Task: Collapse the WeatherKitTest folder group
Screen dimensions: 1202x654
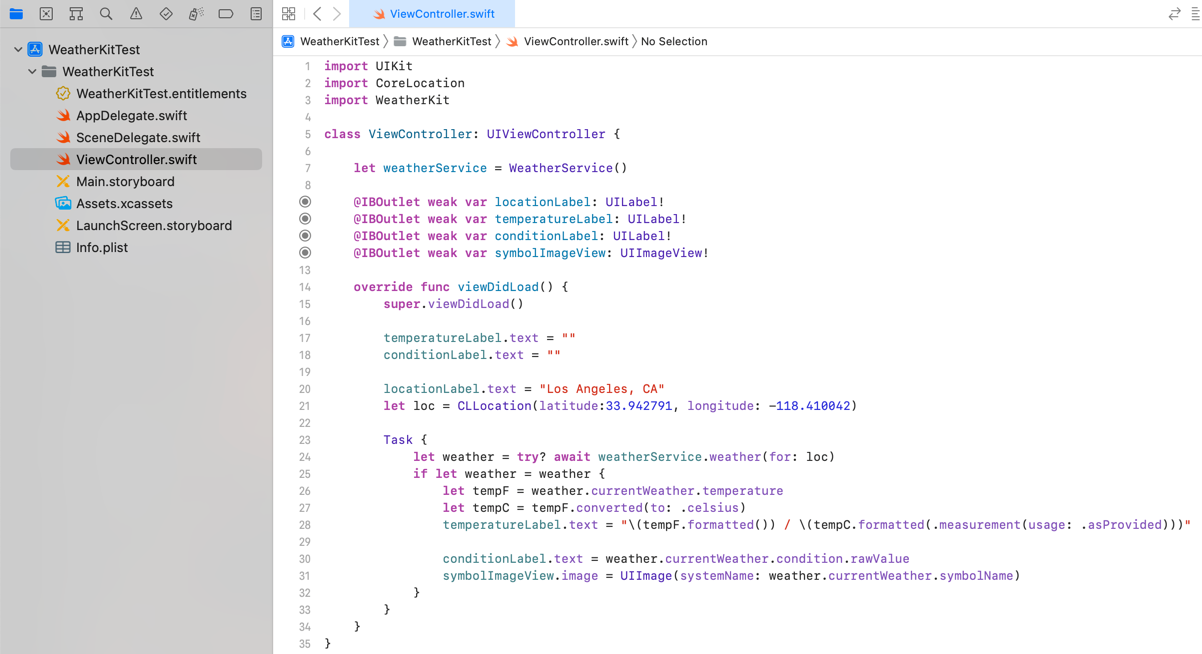Action: tap(32, 72)
